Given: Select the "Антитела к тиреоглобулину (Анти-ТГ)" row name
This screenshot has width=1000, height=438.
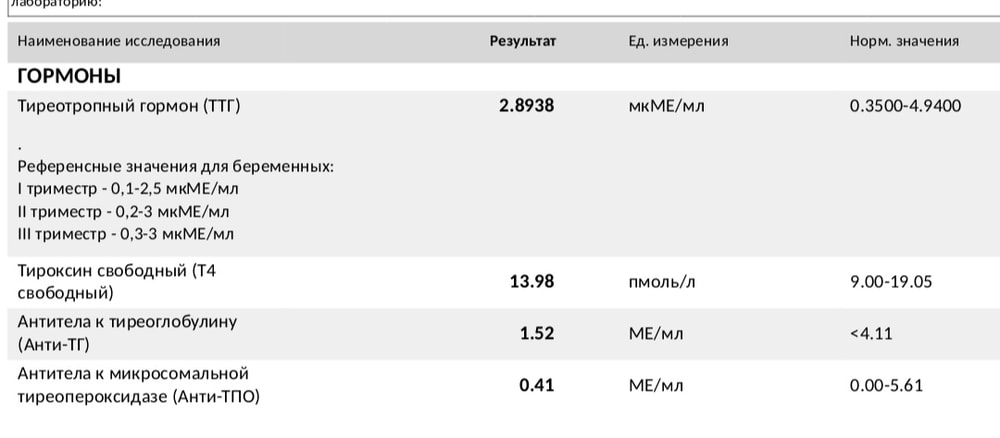Looking at the screenshot, I should coord(128,333).
